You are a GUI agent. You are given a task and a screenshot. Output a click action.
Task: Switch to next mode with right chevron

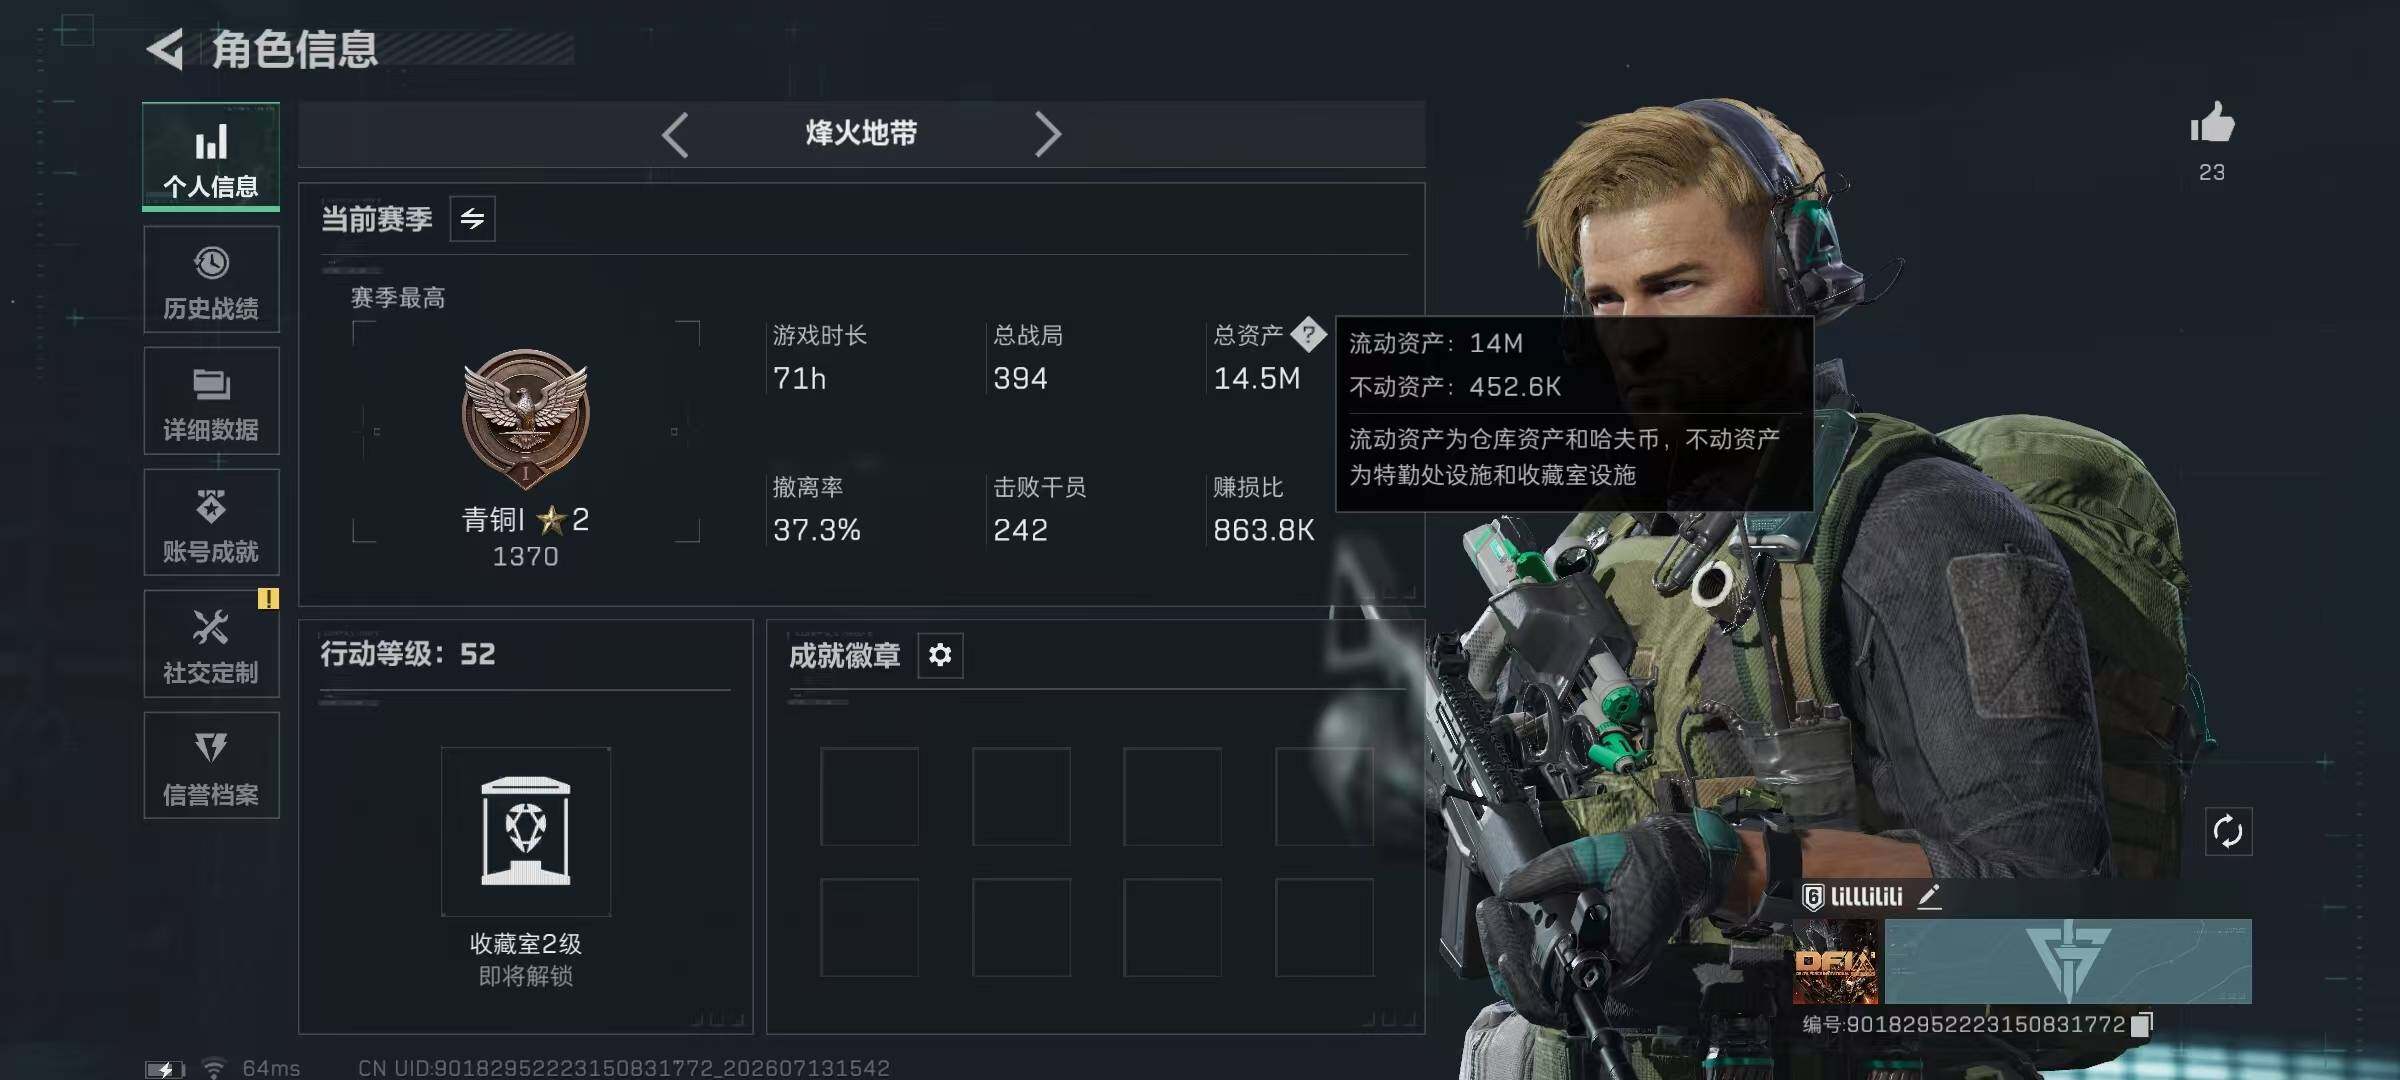click(x=1047, y=134)
